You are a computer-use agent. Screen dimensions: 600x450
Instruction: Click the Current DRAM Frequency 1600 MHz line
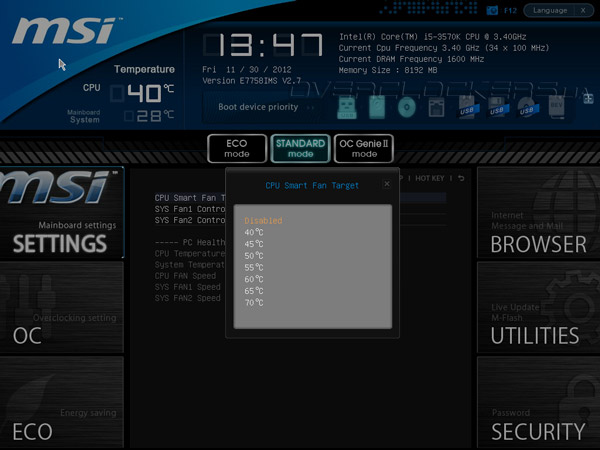point(411,59)
